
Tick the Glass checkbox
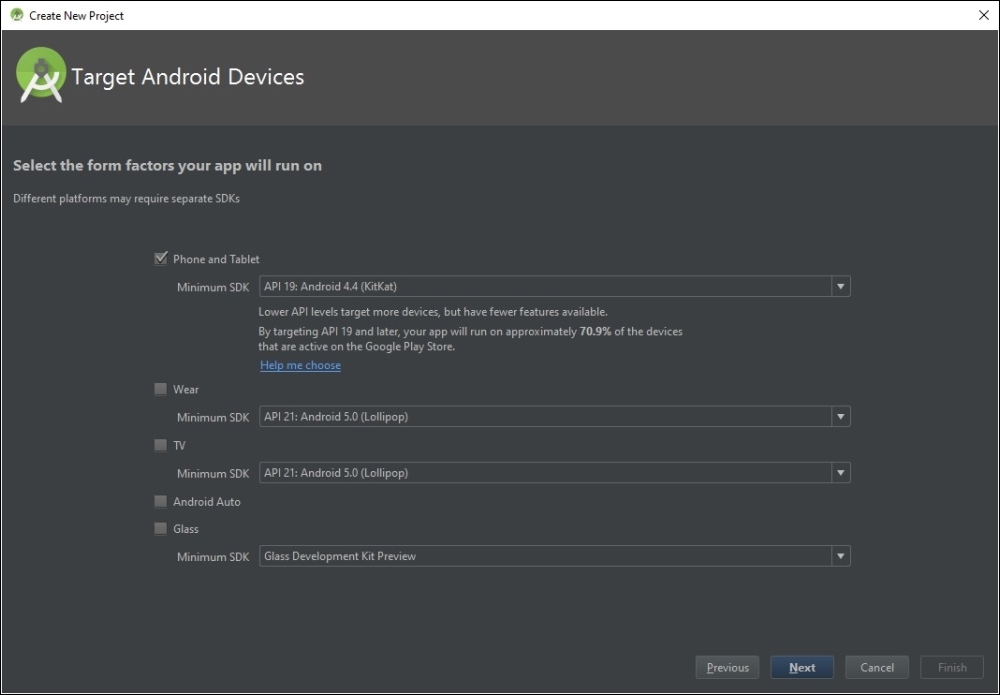[161, 529]
